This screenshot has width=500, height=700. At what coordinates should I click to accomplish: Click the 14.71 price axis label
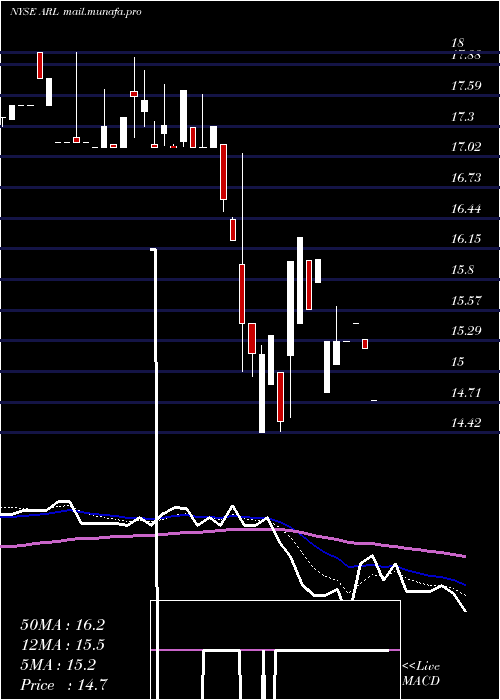coord(466,393)
